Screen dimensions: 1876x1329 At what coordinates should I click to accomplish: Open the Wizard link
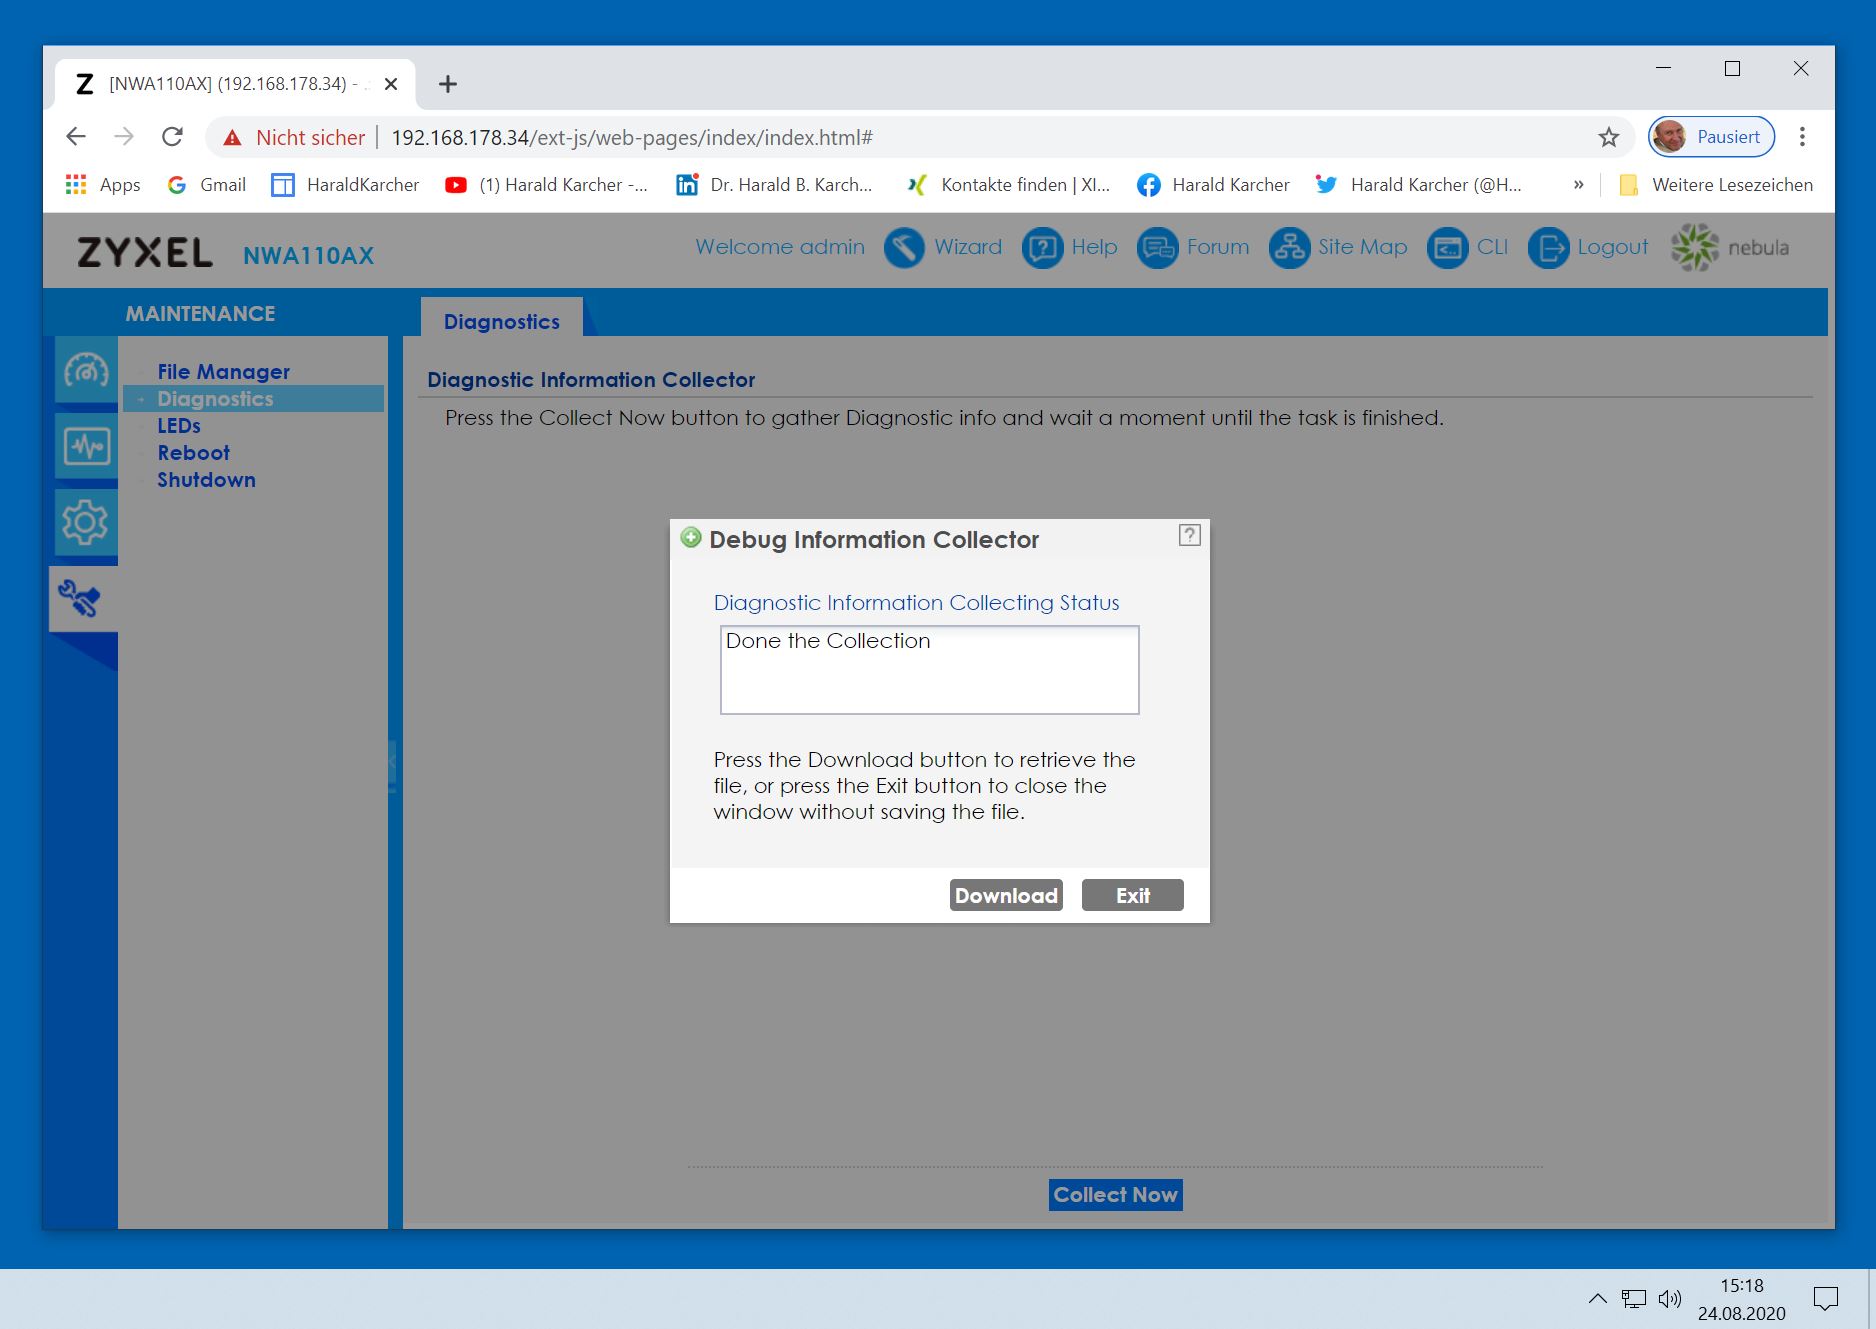click(x=968, y=247)
